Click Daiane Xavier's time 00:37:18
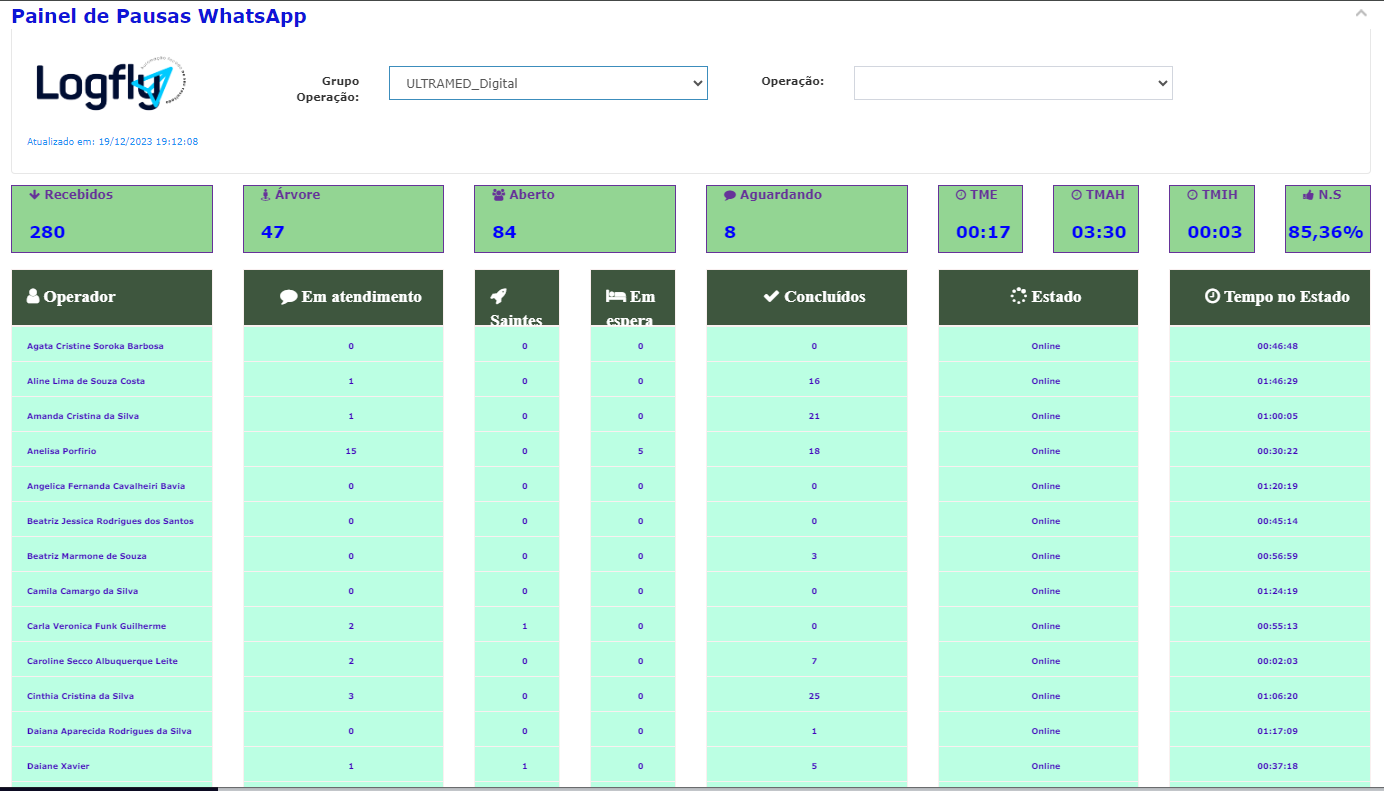The image size is (1384, 791). pos(1278,766)
